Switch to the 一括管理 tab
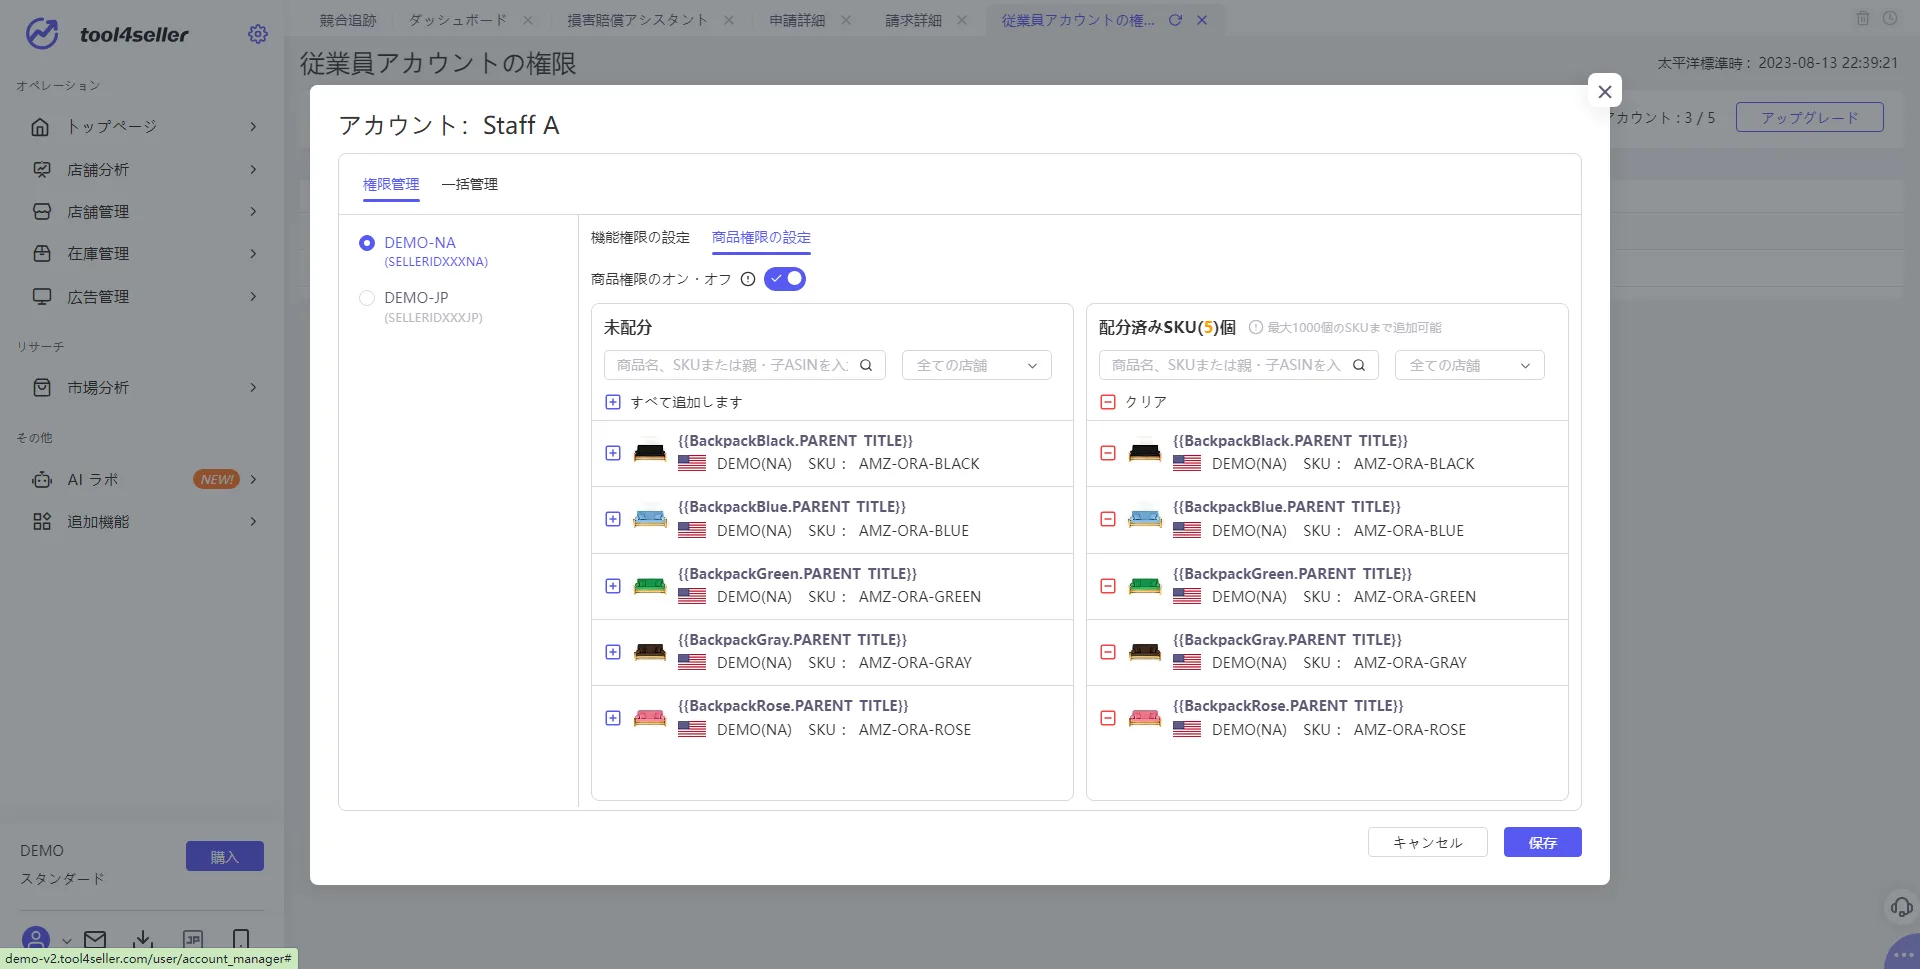The height and width of the screenshot is (969, 1920). tap(470, 185)
